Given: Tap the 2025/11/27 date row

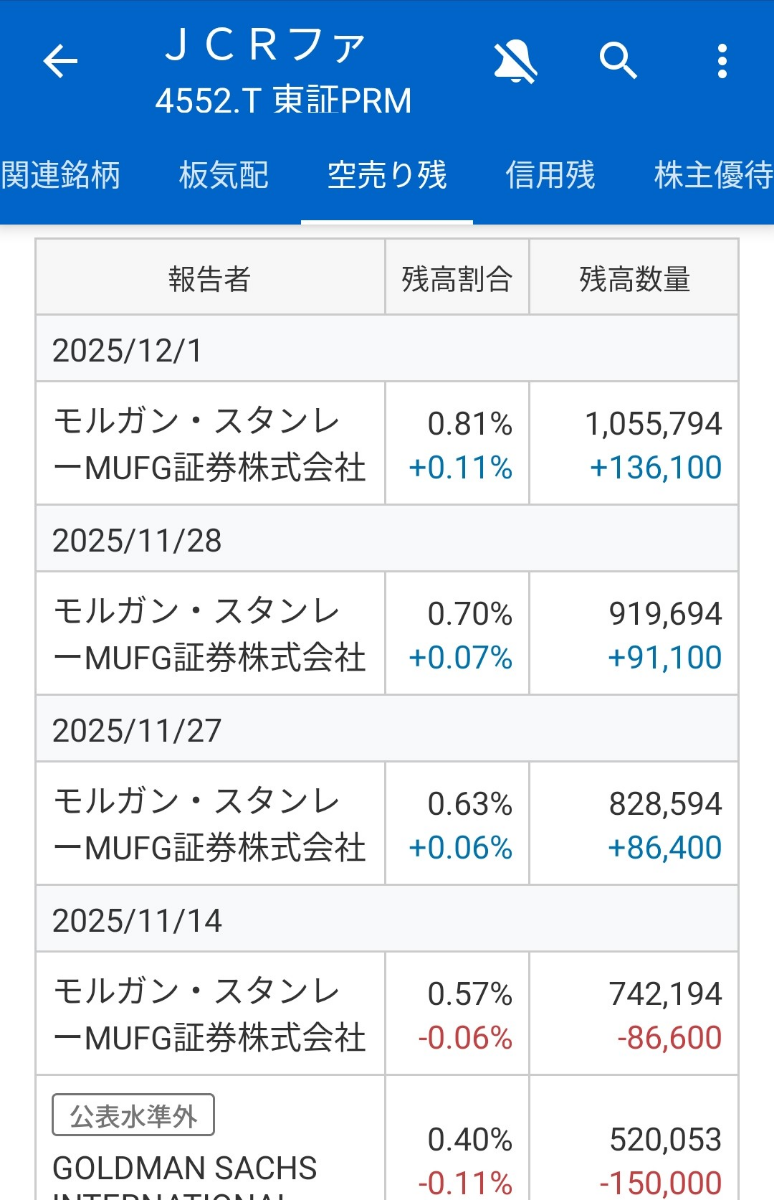Looking at the screenshot, I should tap(386, 730).
